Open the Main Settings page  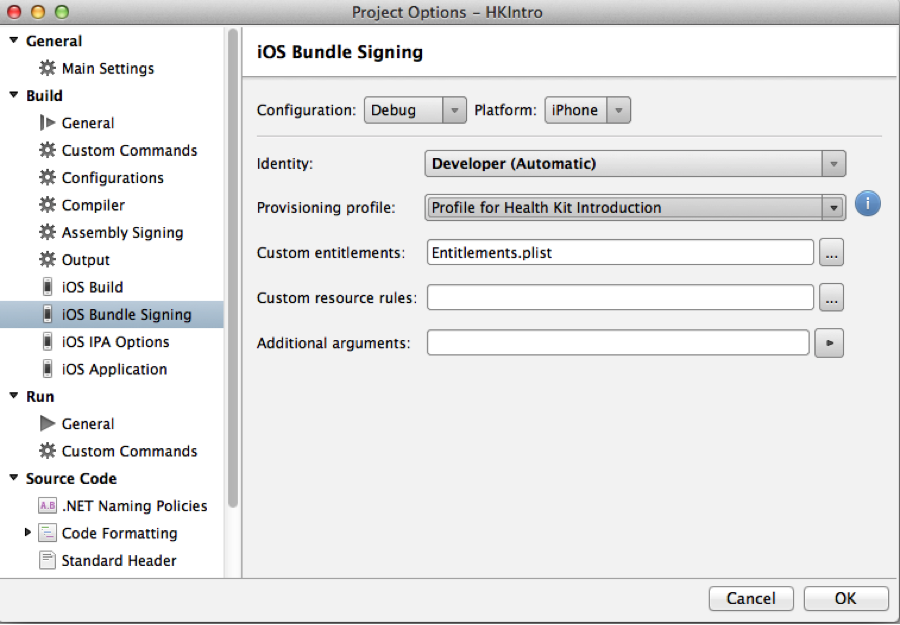tap(108, 68)
